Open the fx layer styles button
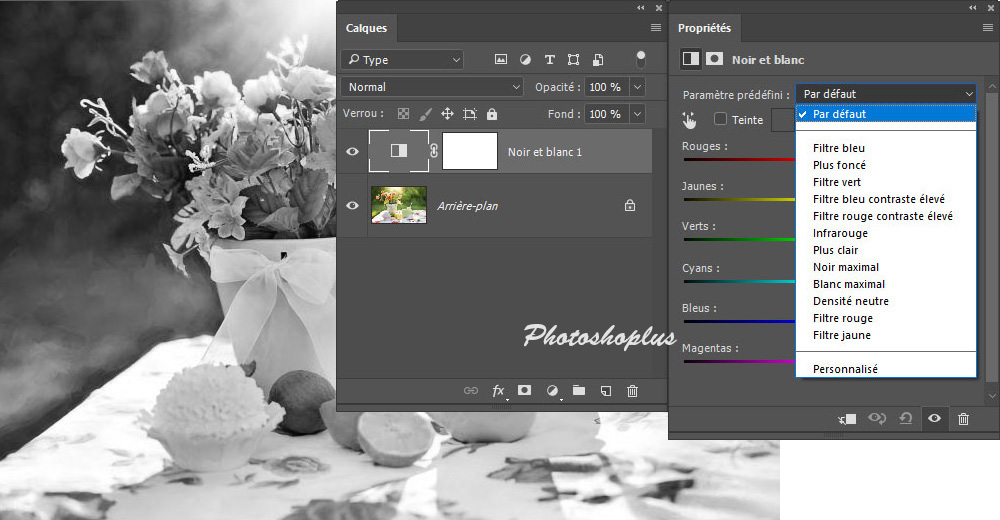Screen dimensions: 1000x520 [498, 391]
